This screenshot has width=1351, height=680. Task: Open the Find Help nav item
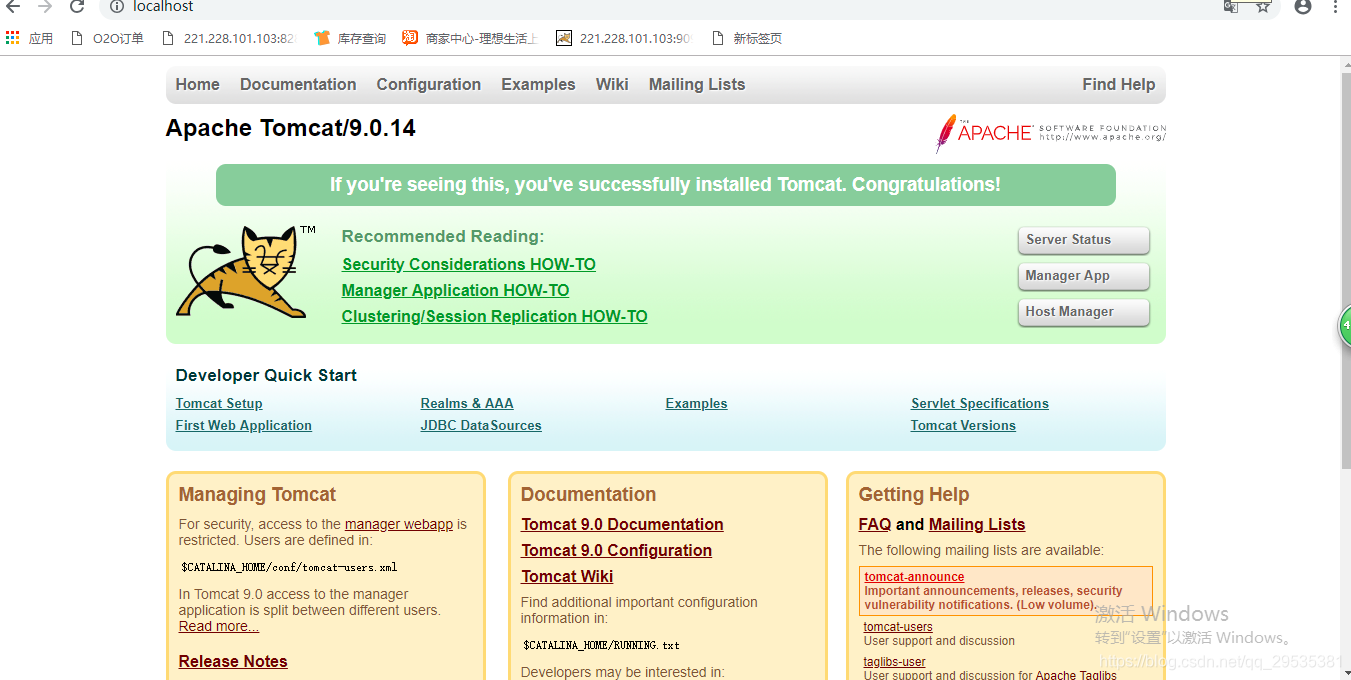pos(1118,85)
